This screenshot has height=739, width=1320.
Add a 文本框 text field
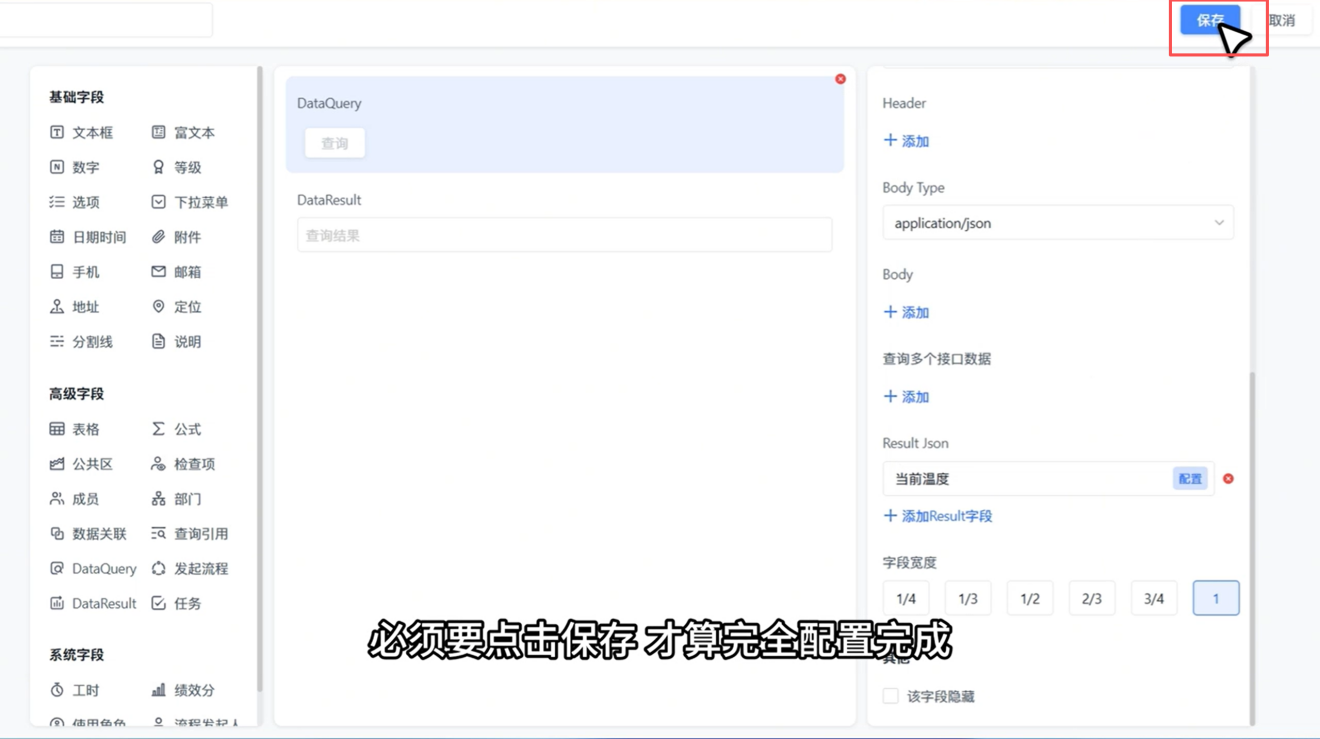click(81, 132)
